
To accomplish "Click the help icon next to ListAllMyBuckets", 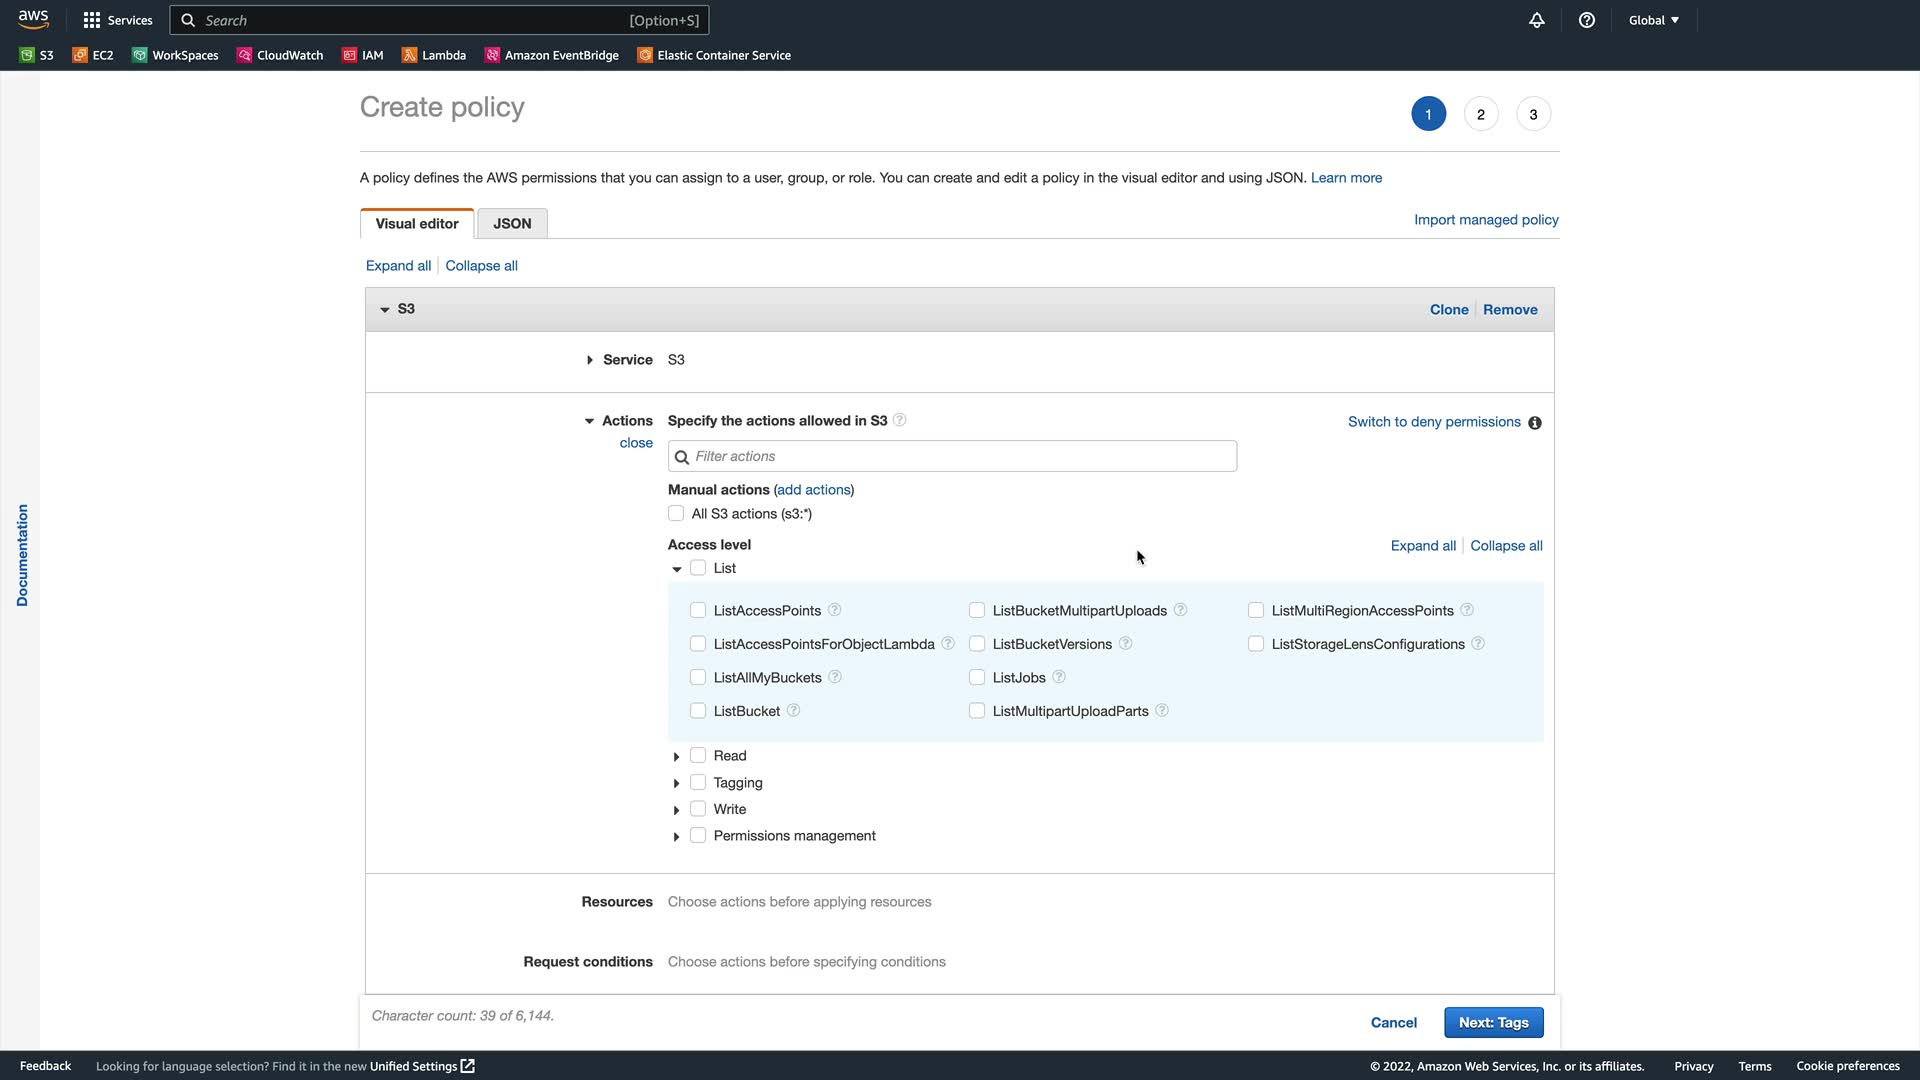I will tap(835, 677).
